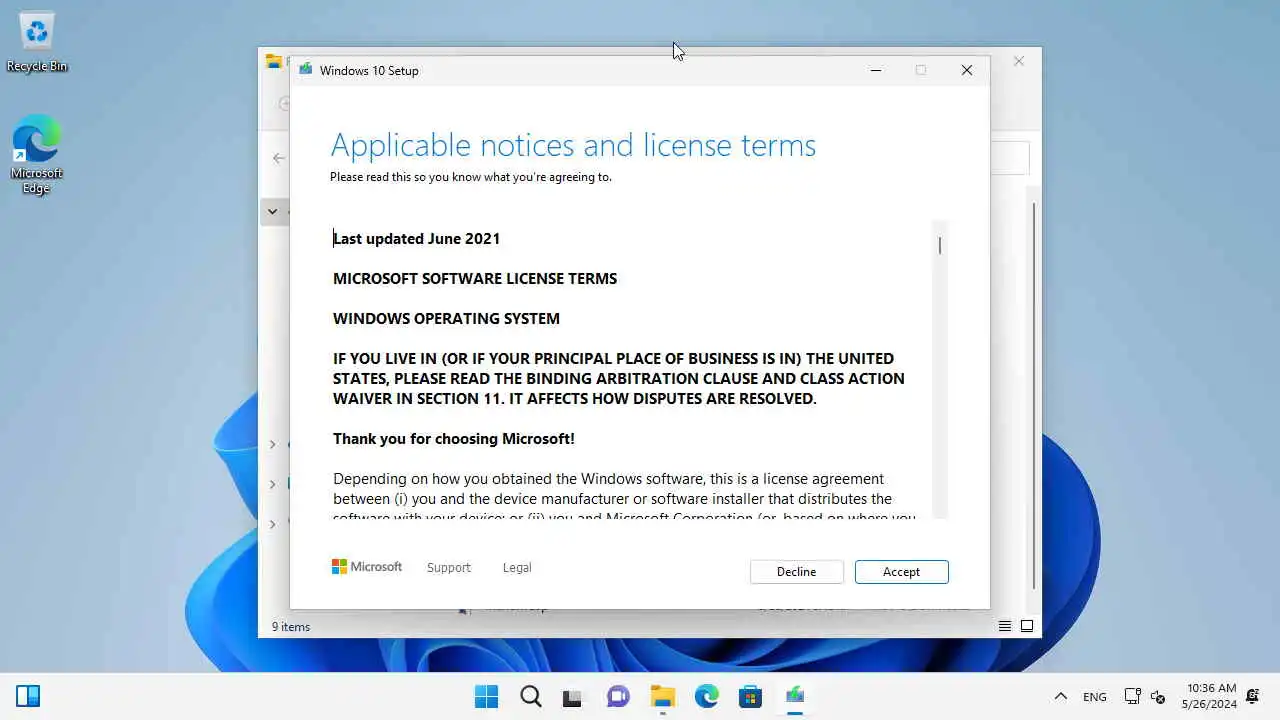
Task: Accept the license terms
Action: click(901, 572)
